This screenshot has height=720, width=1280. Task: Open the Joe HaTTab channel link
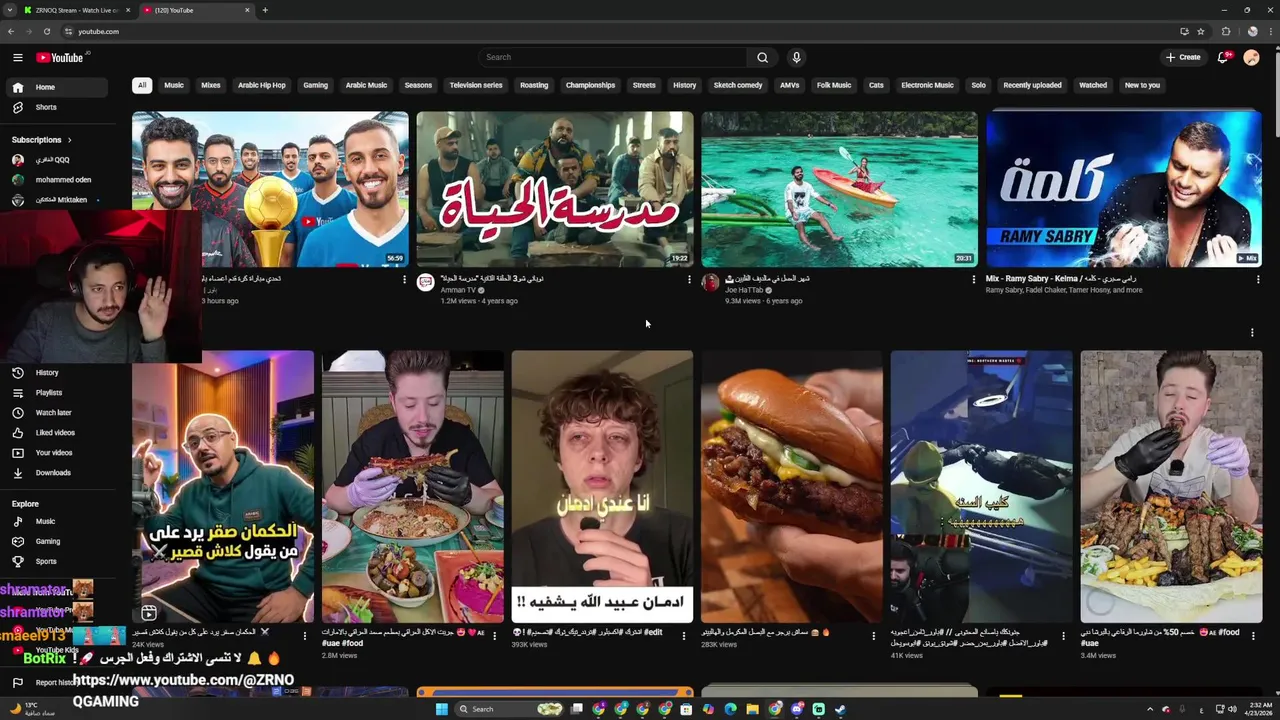pos(744,290)
